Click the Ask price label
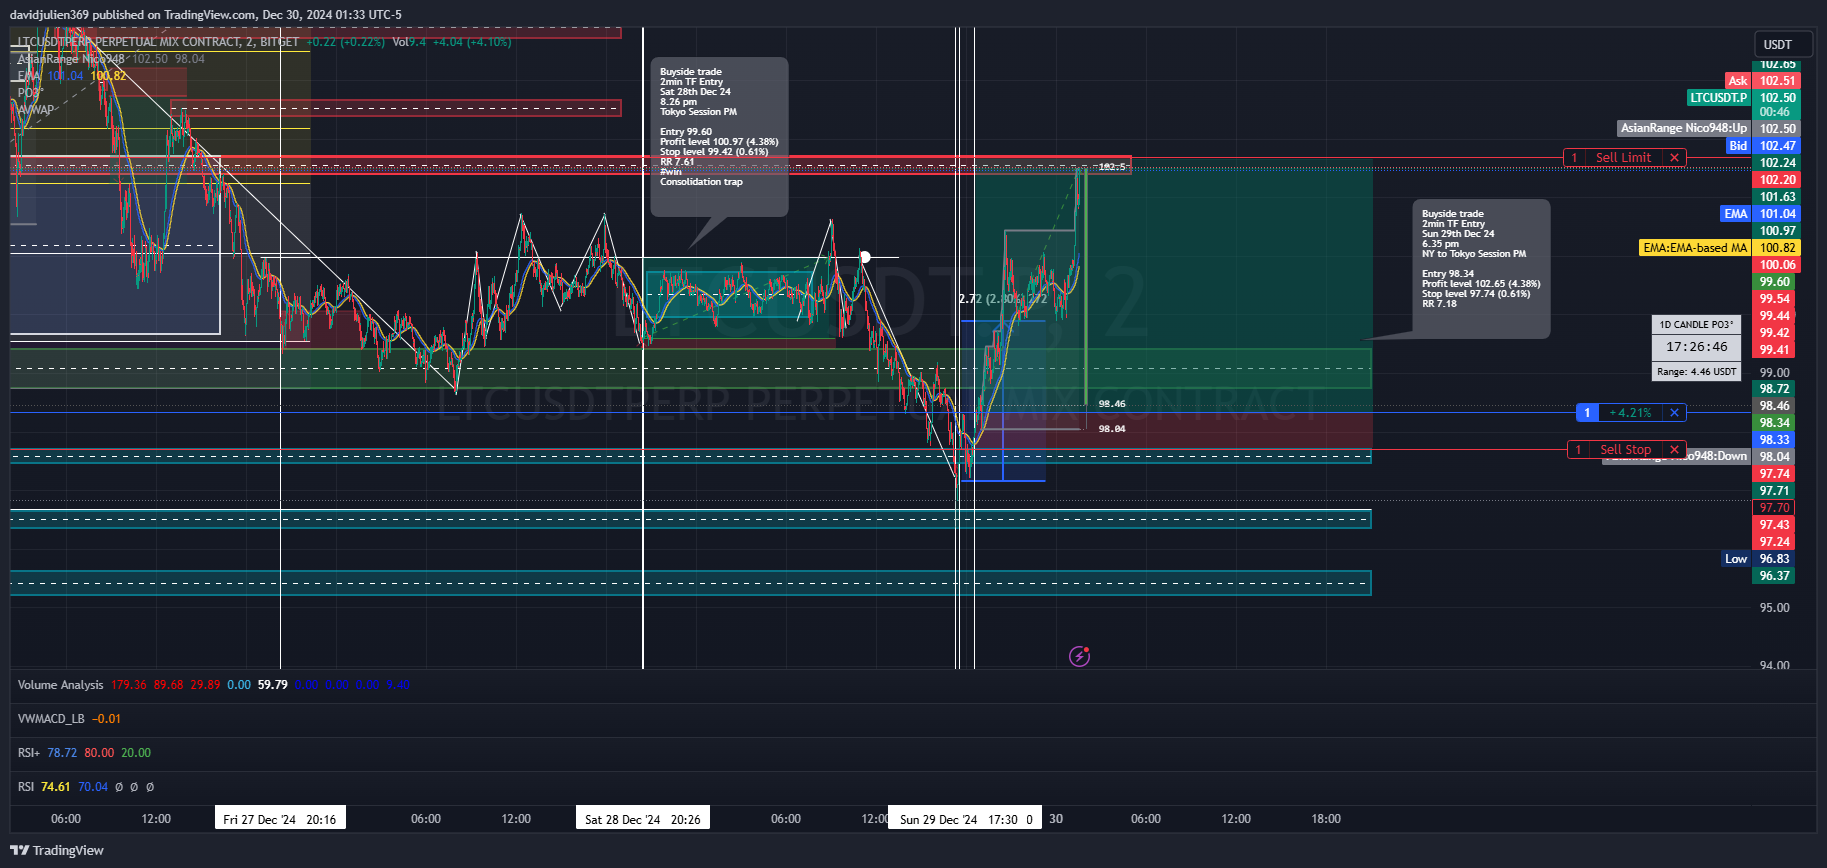 (x=1738, y=81)
